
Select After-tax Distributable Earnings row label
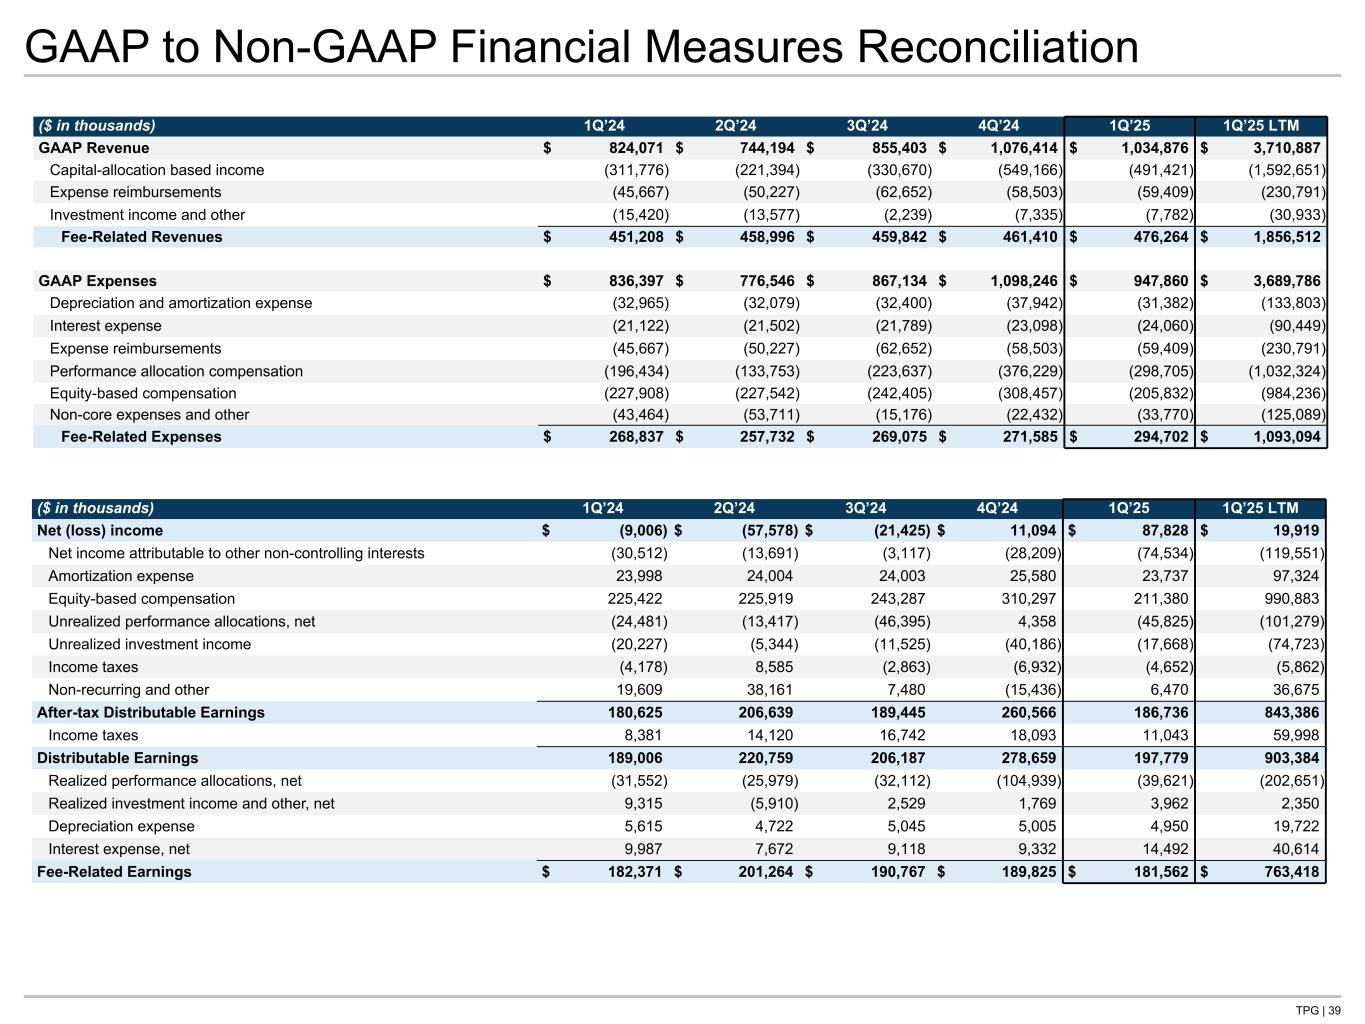(151, 713)
